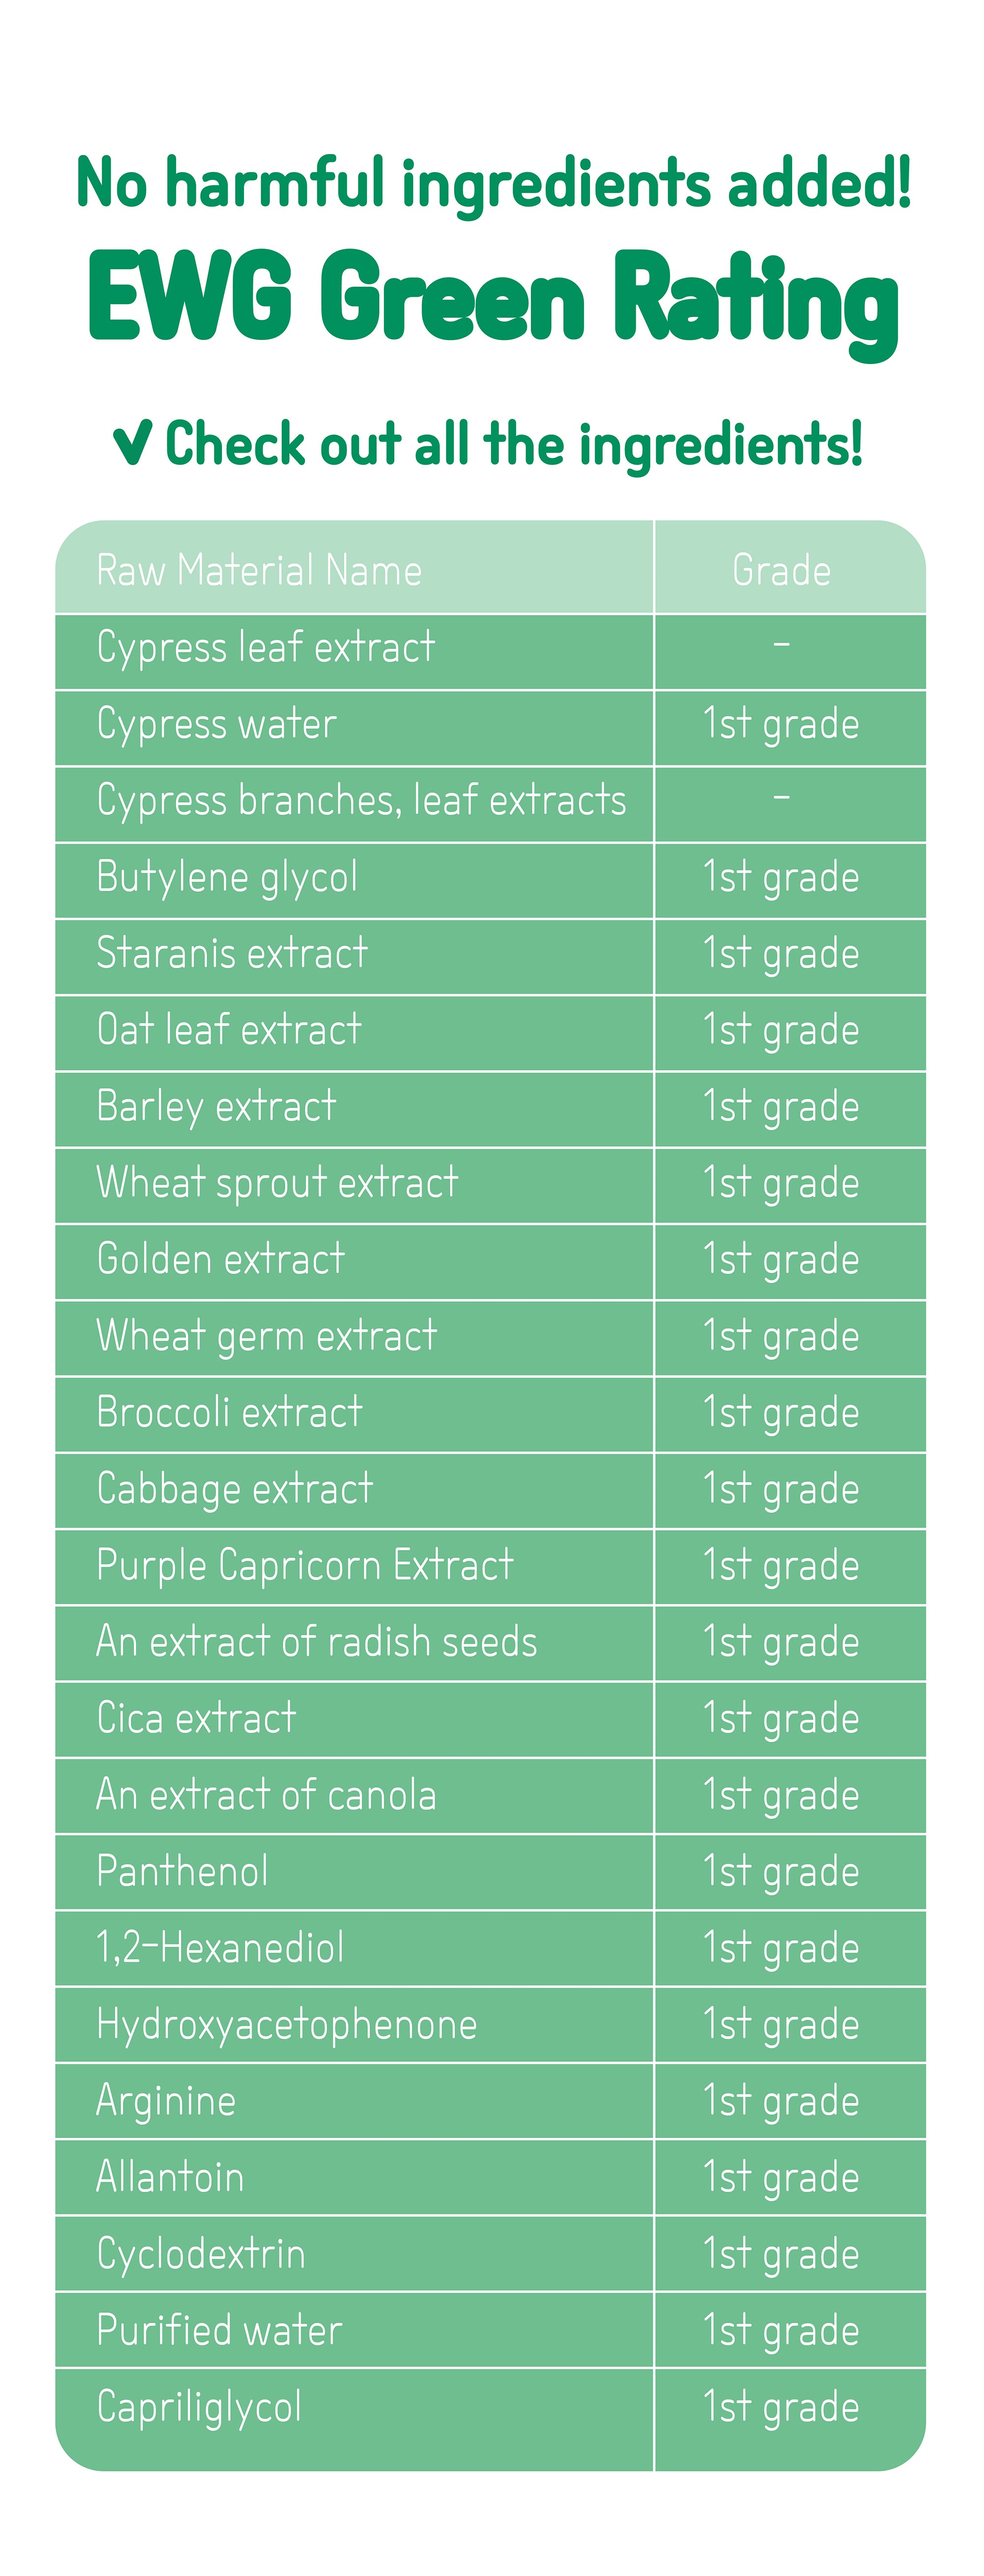
Task: Select the 'Oat leaf extract' entry
Action: click(229, 1029)
